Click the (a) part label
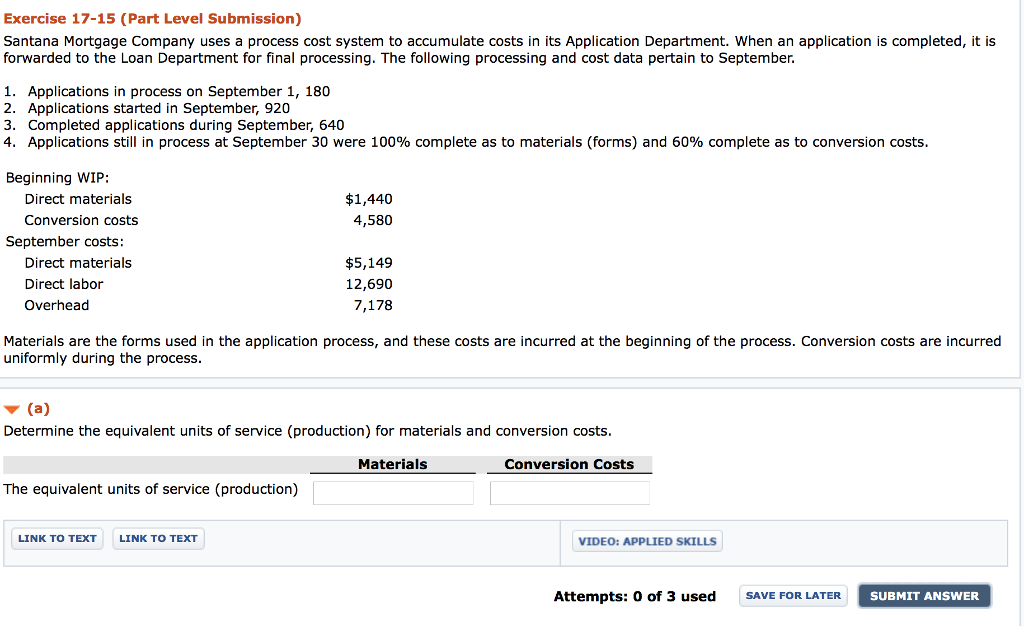The height and width of the screenshot is (626, 1024). pos(39,409)
